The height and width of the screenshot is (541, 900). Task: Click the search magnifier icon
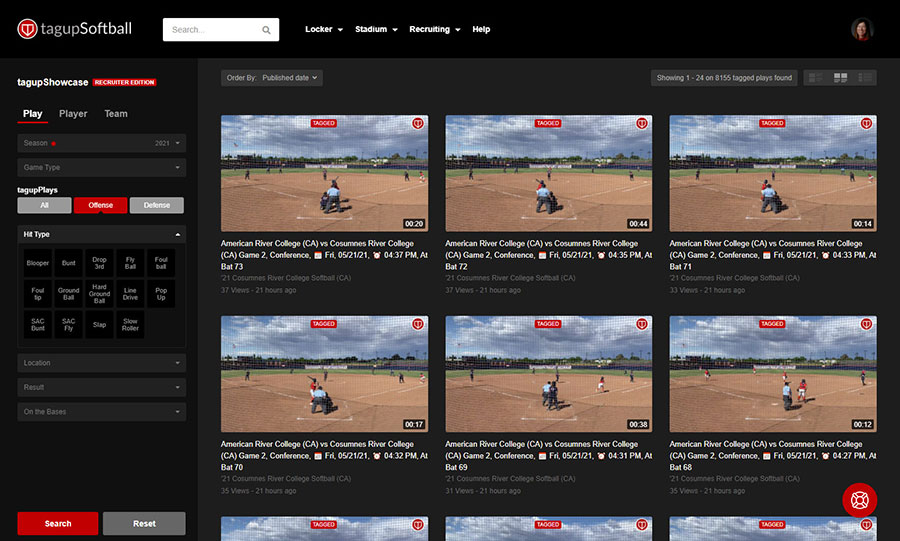(266, 30)
